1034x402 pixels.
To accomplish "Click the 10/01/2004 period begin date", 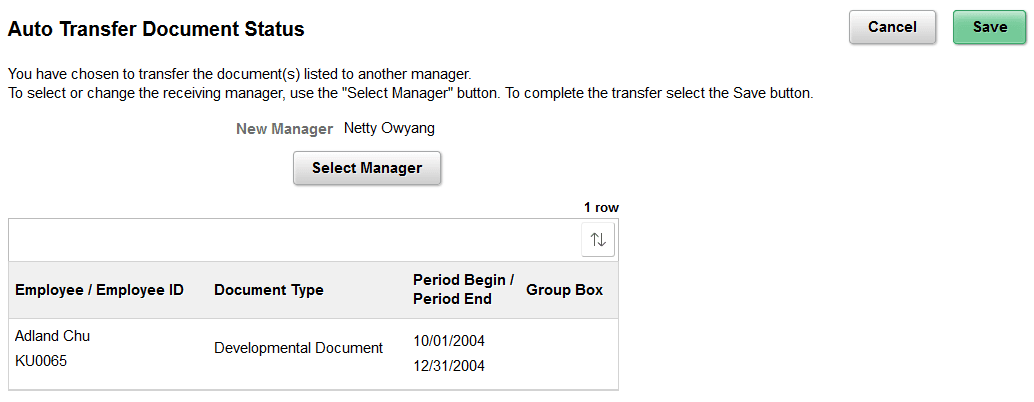I will point(449,342).
